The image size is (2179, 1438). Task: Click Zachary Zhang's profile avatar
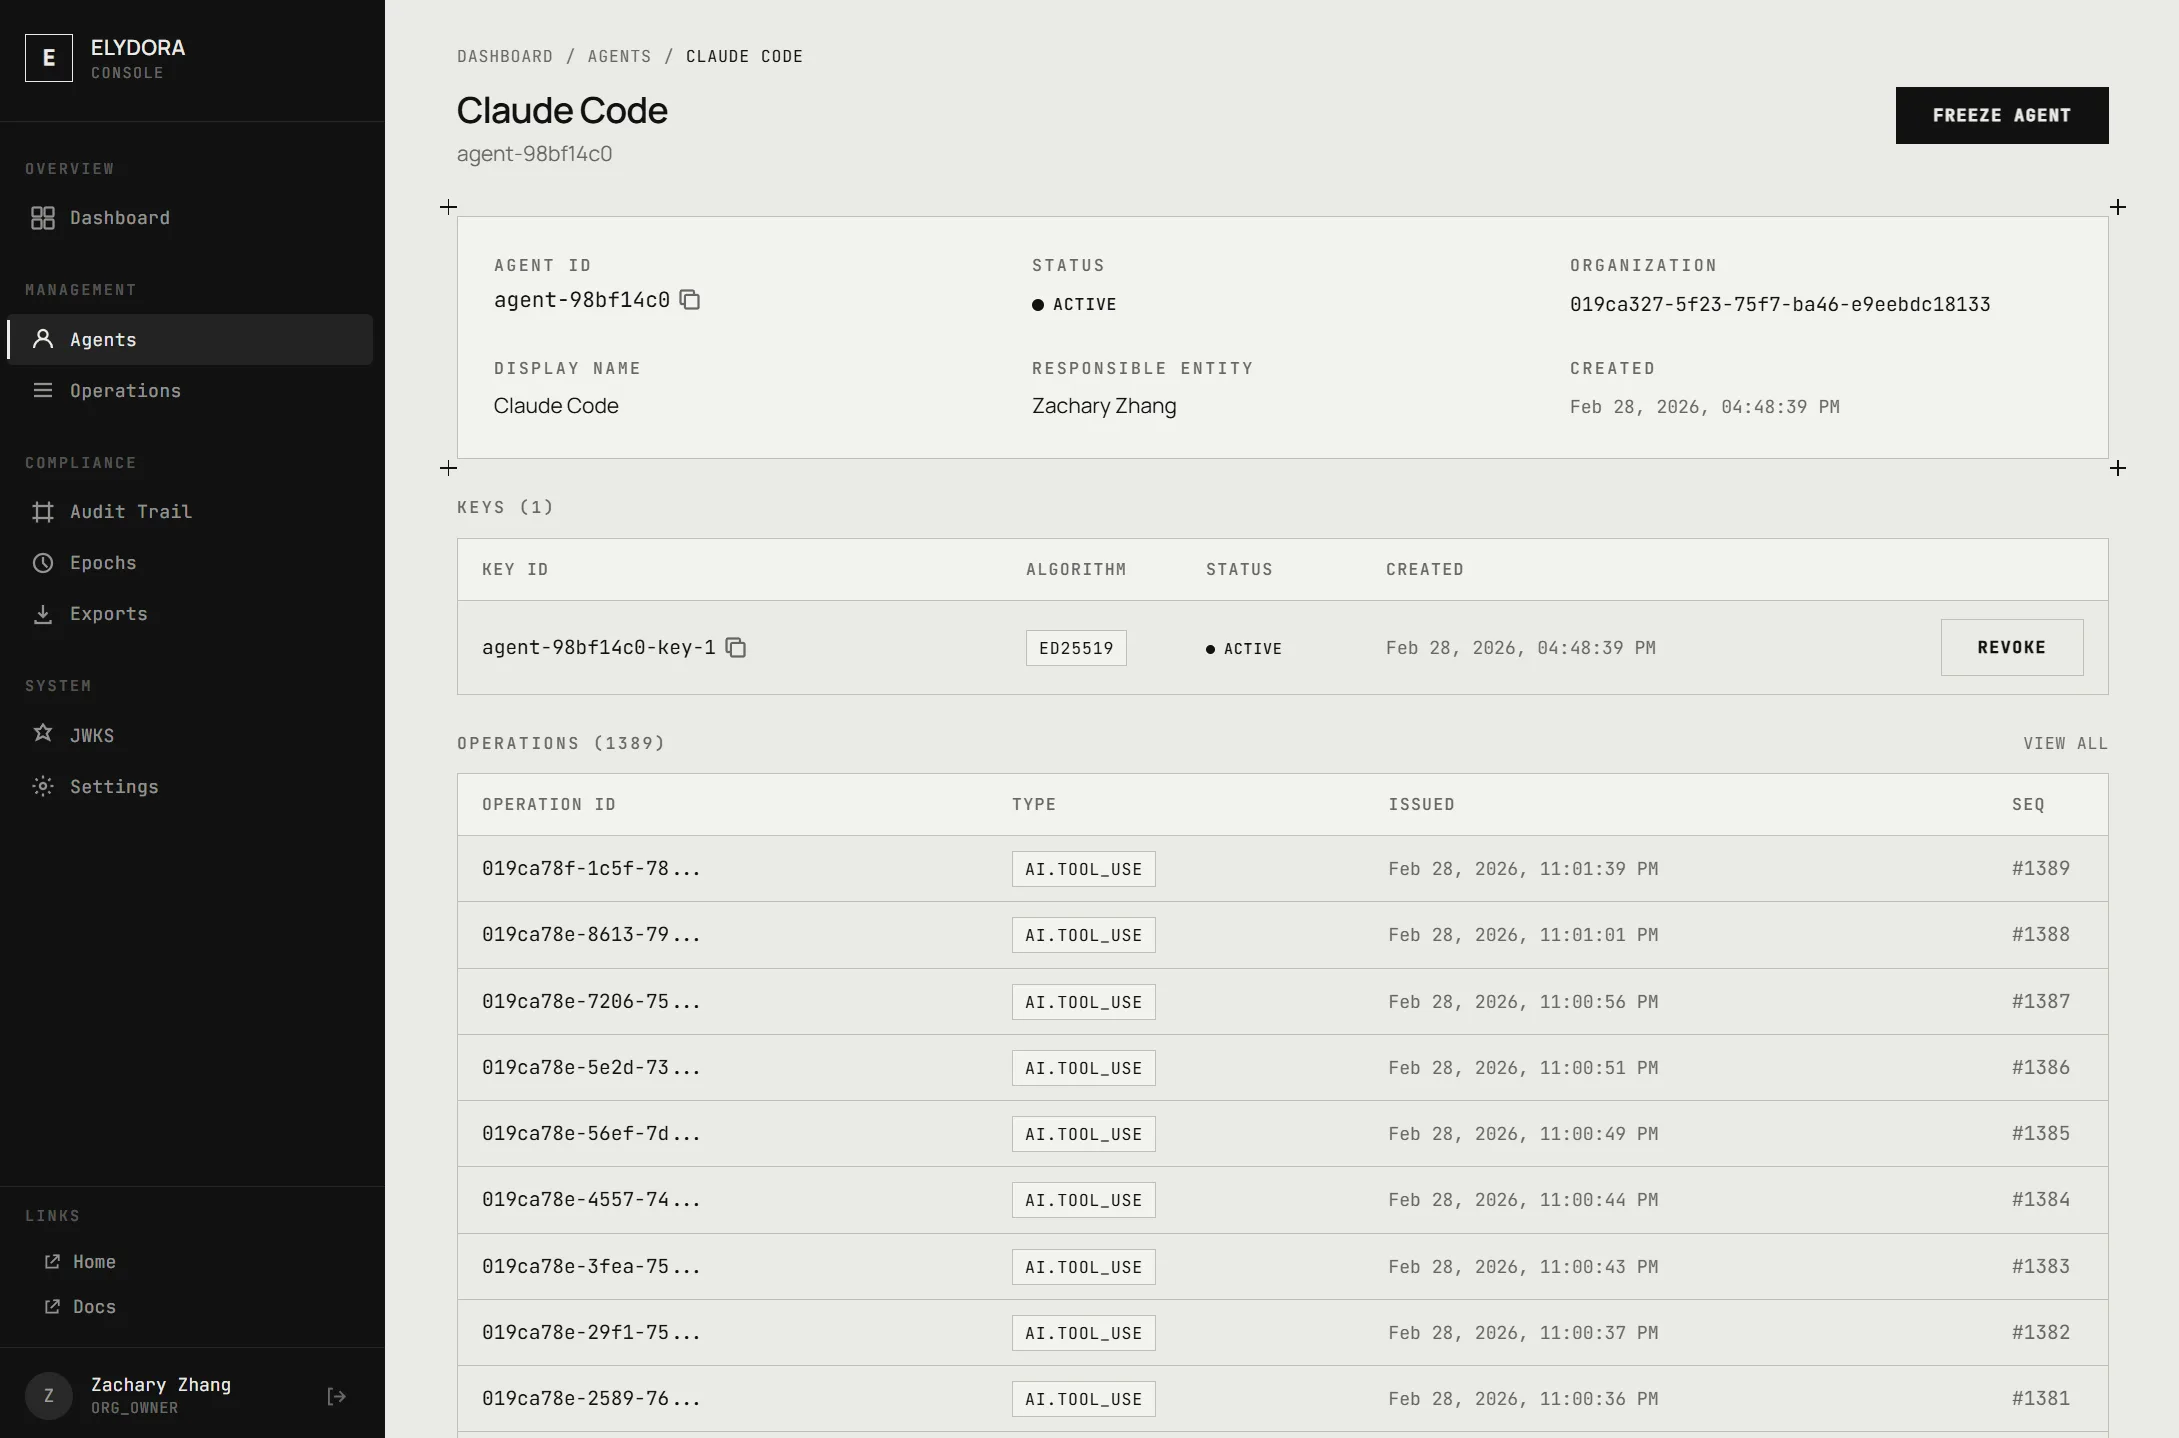coord(48,1395)
